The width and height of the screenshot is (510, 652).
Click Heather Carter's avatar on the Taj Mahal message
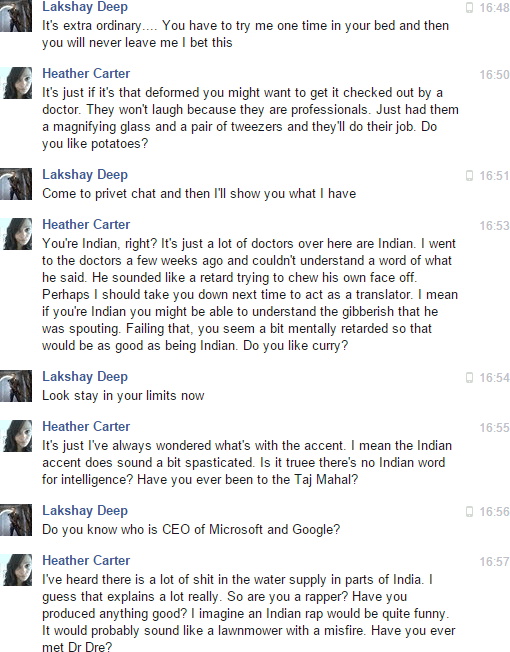[x=16, y=436]
